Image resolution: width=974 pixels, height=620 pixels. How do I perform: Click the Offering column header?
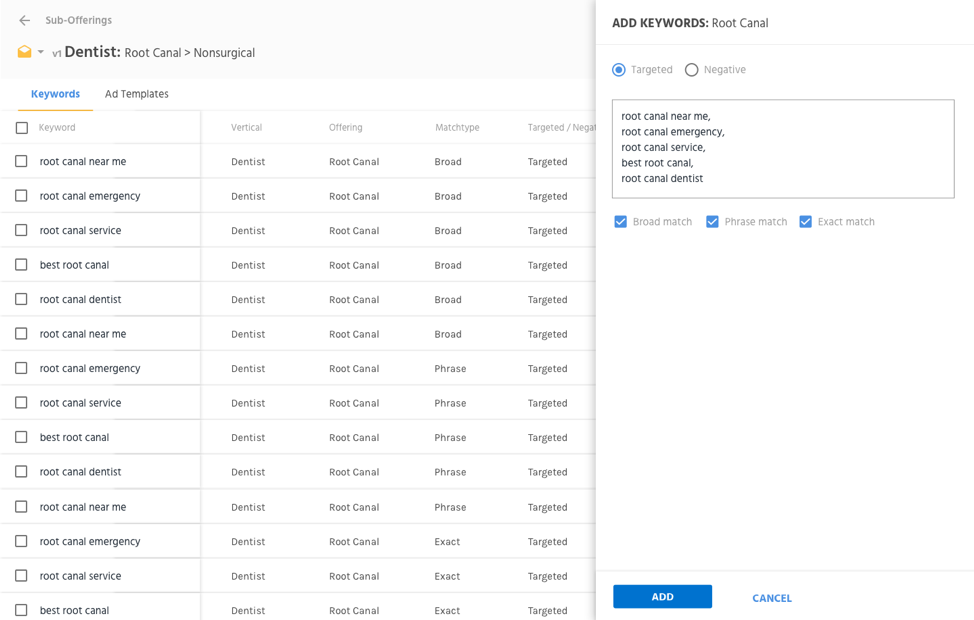(346, 128)
